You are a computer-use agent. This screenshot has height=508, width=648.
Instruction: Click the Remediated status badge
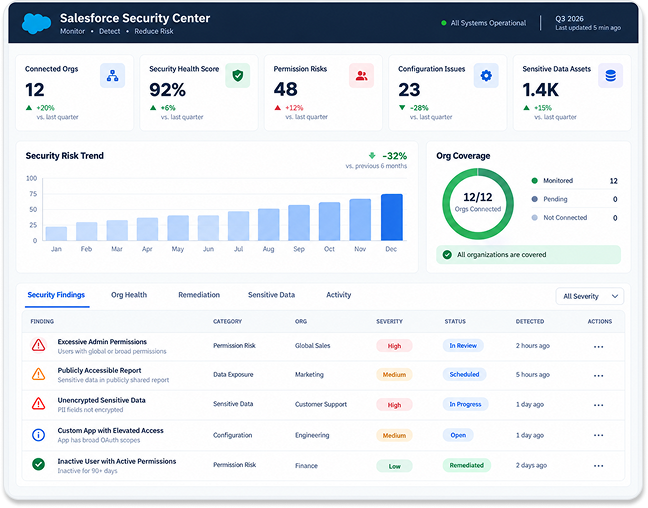(467, 465)
